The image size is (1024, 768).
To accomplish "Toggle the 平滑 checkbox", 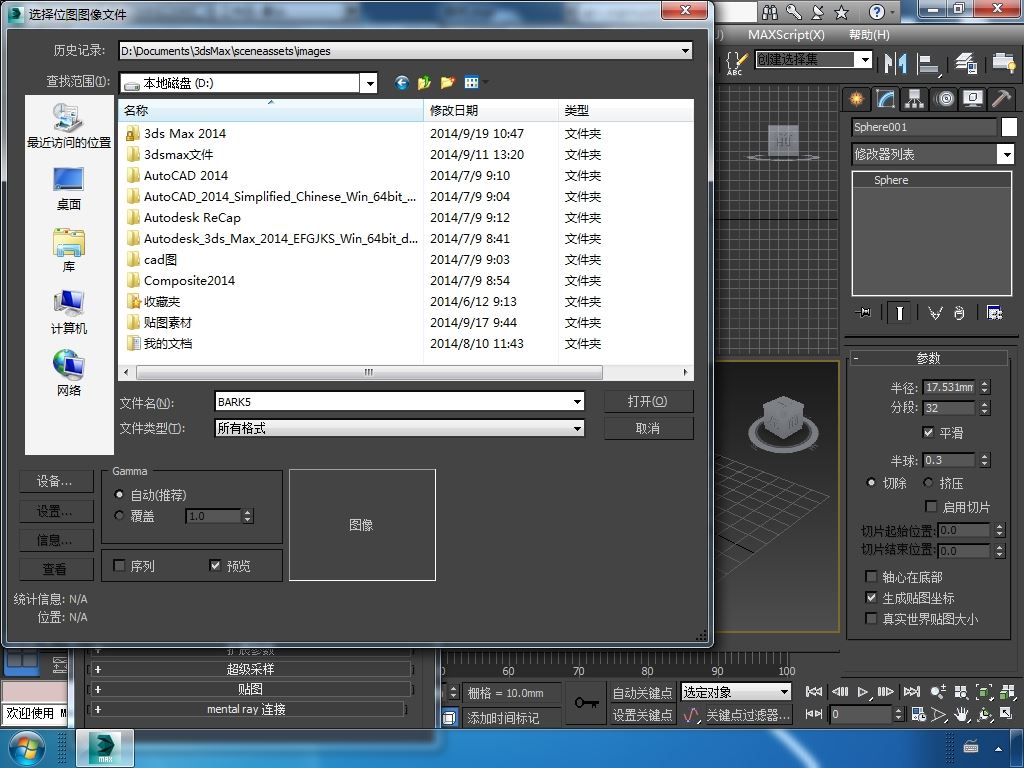I will [x=928, y=432].
